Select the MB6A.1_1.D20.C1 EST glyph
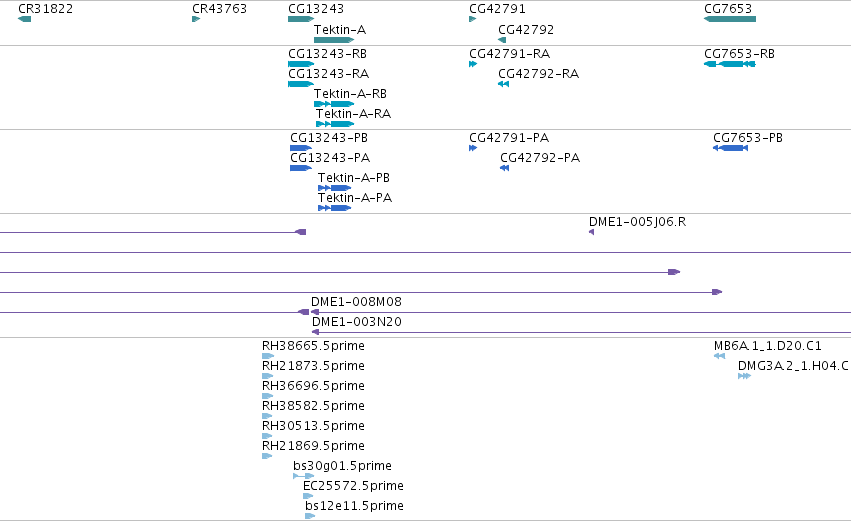Screen dimensions: 851x521 (720, 357)
